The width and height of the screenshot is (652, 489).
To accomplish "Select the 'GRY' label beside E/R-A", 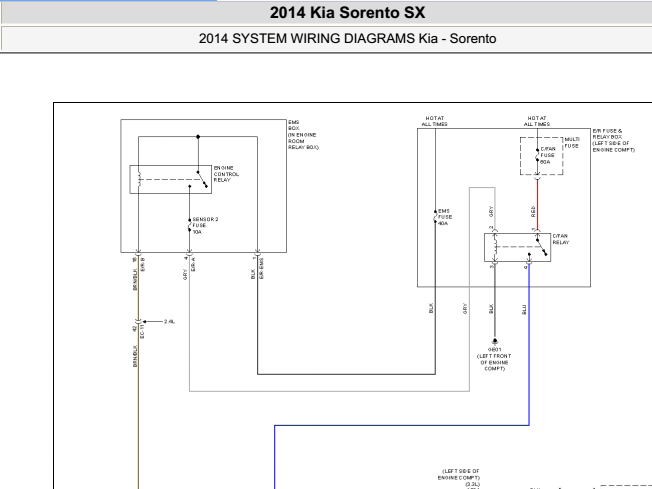I will [x=185, y=275].
